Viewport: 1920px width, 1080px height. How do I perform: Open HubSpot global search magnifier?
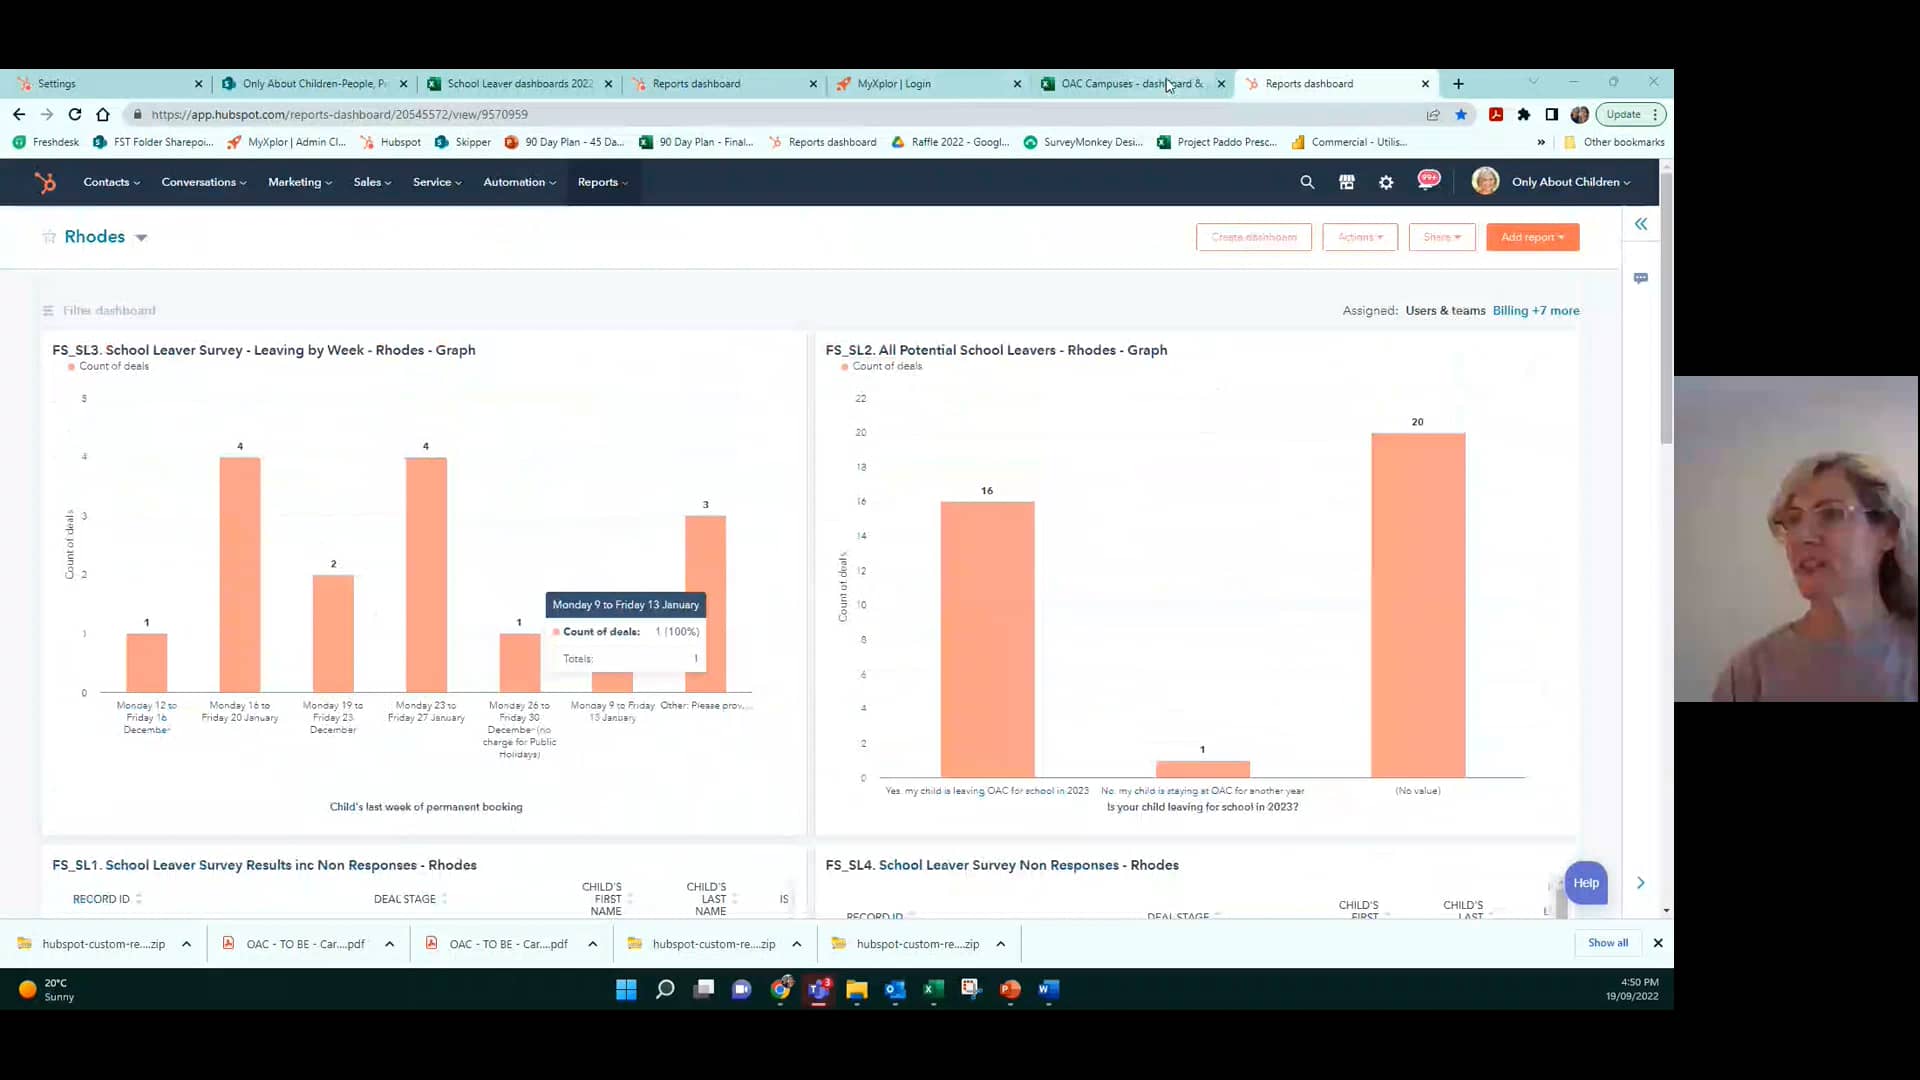[1307, 182]
